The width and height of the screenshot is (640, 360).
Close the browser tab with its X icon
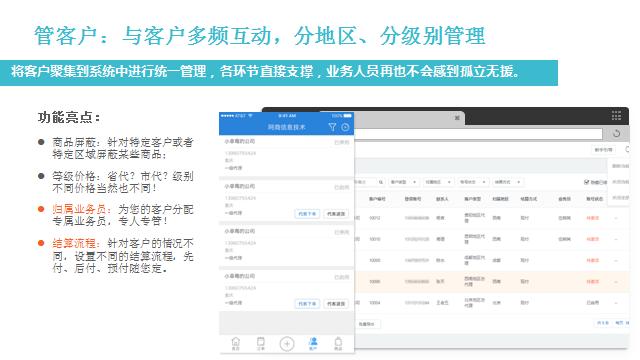click(457, 118)
